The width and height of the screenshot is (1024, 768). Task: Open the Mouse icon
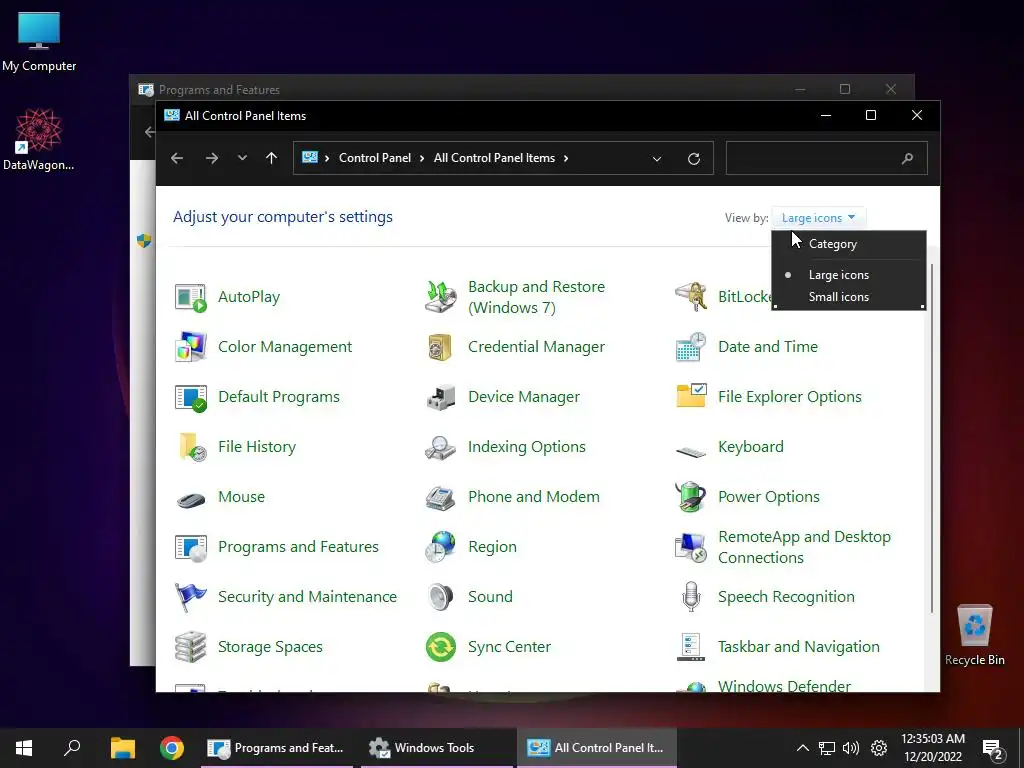191,500
